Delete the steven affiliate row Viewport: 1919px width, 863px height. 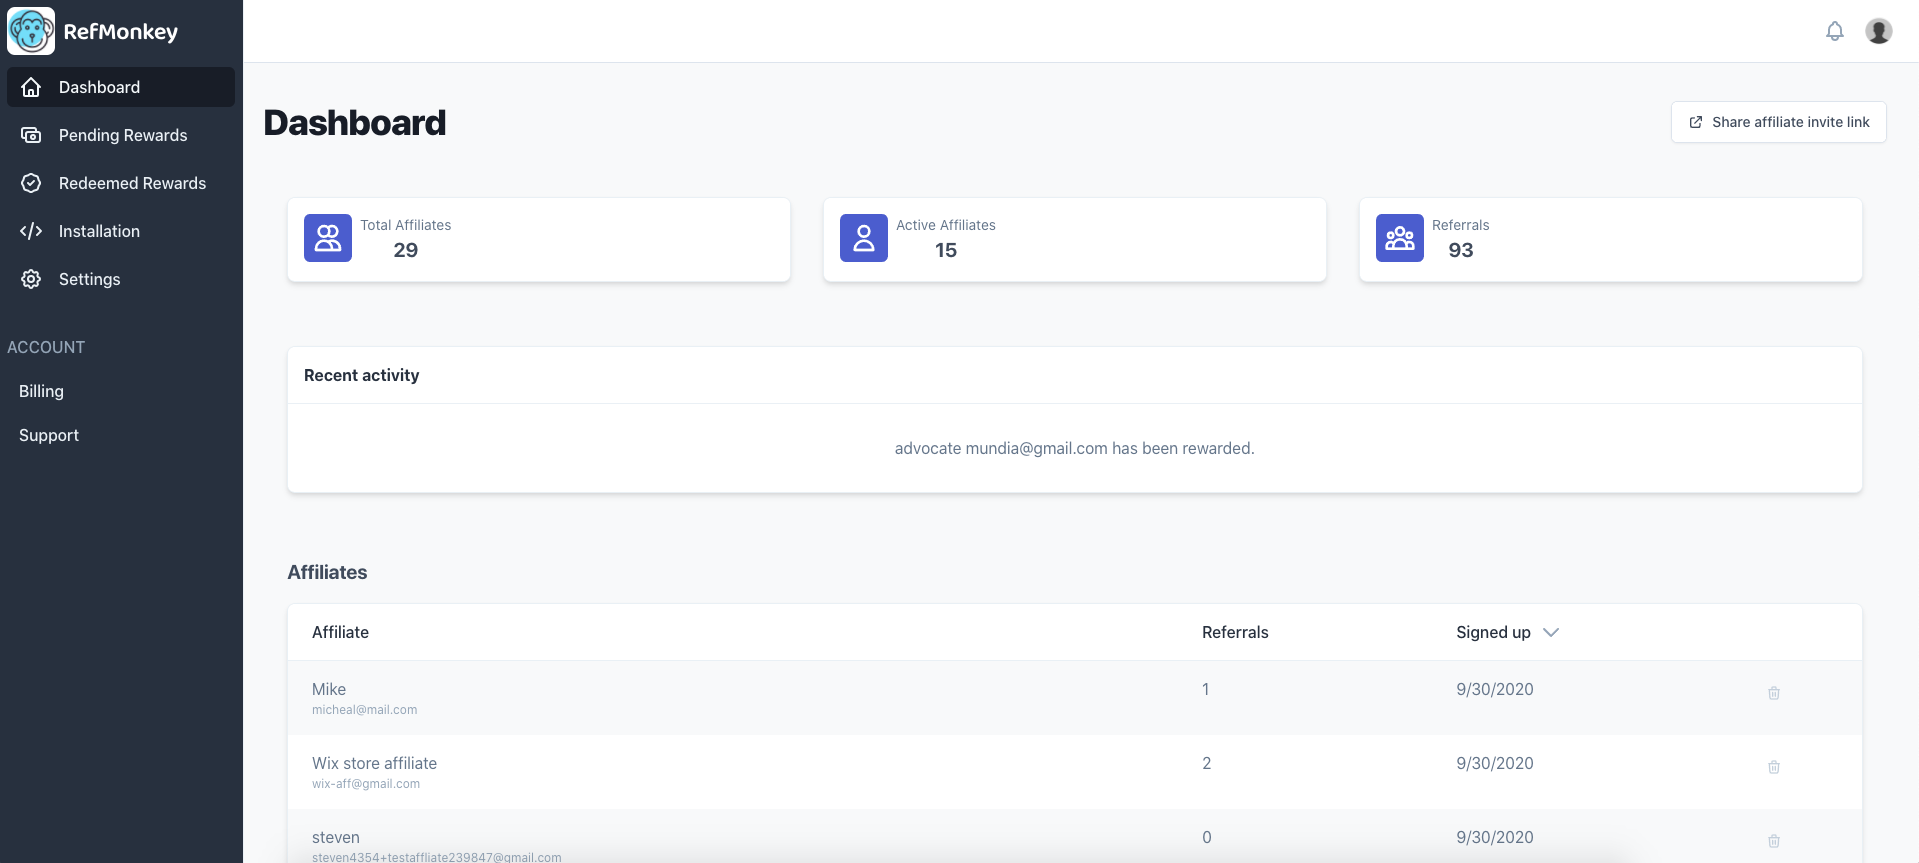[x=1774, y=841]
